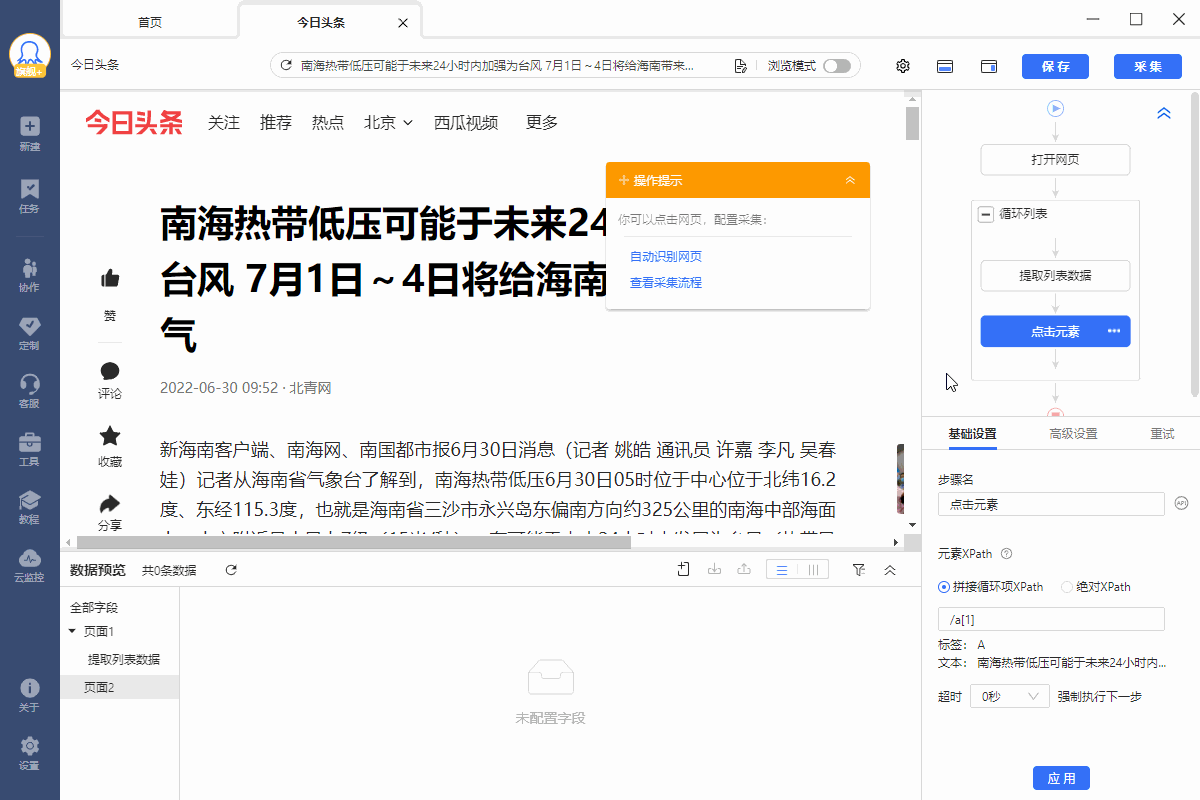Reload the page via address bar refresh icon
The width and height of the screenshot is (1200, 800).
286,66
